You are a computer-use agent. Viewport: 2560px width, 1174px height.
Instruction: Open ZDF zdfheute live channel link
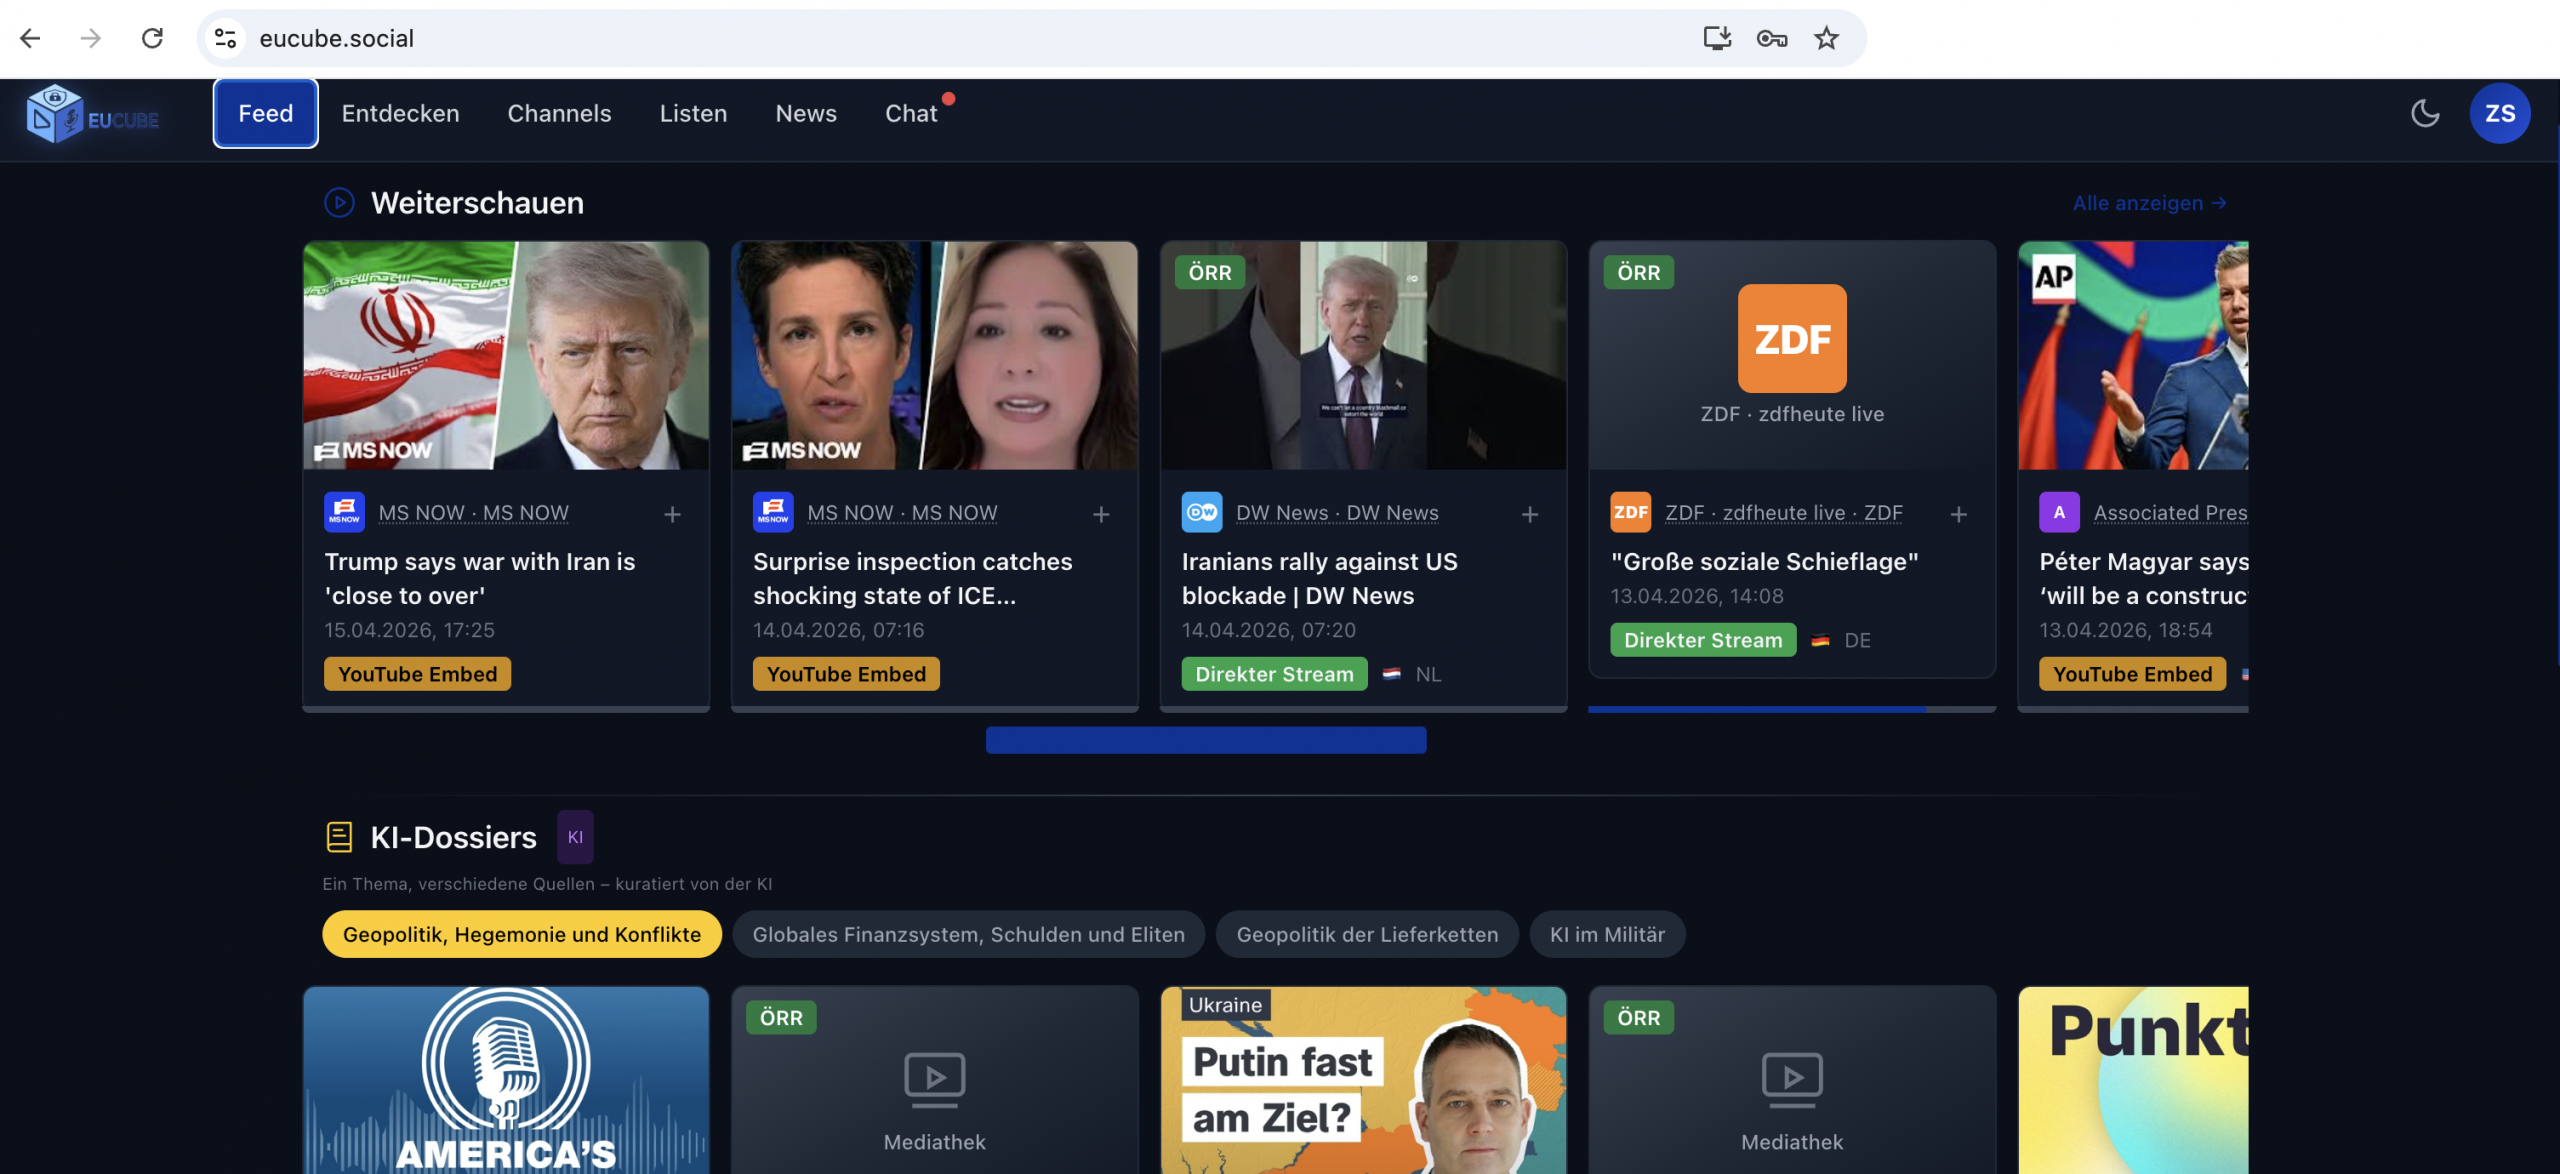click(x=1784, y=513)
